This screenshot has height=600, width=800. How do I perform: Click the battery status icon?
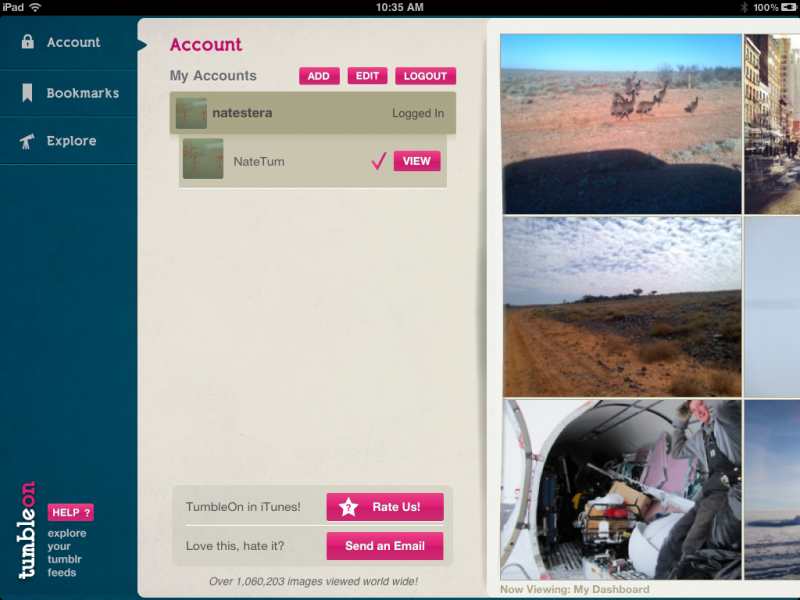[789, 7]
